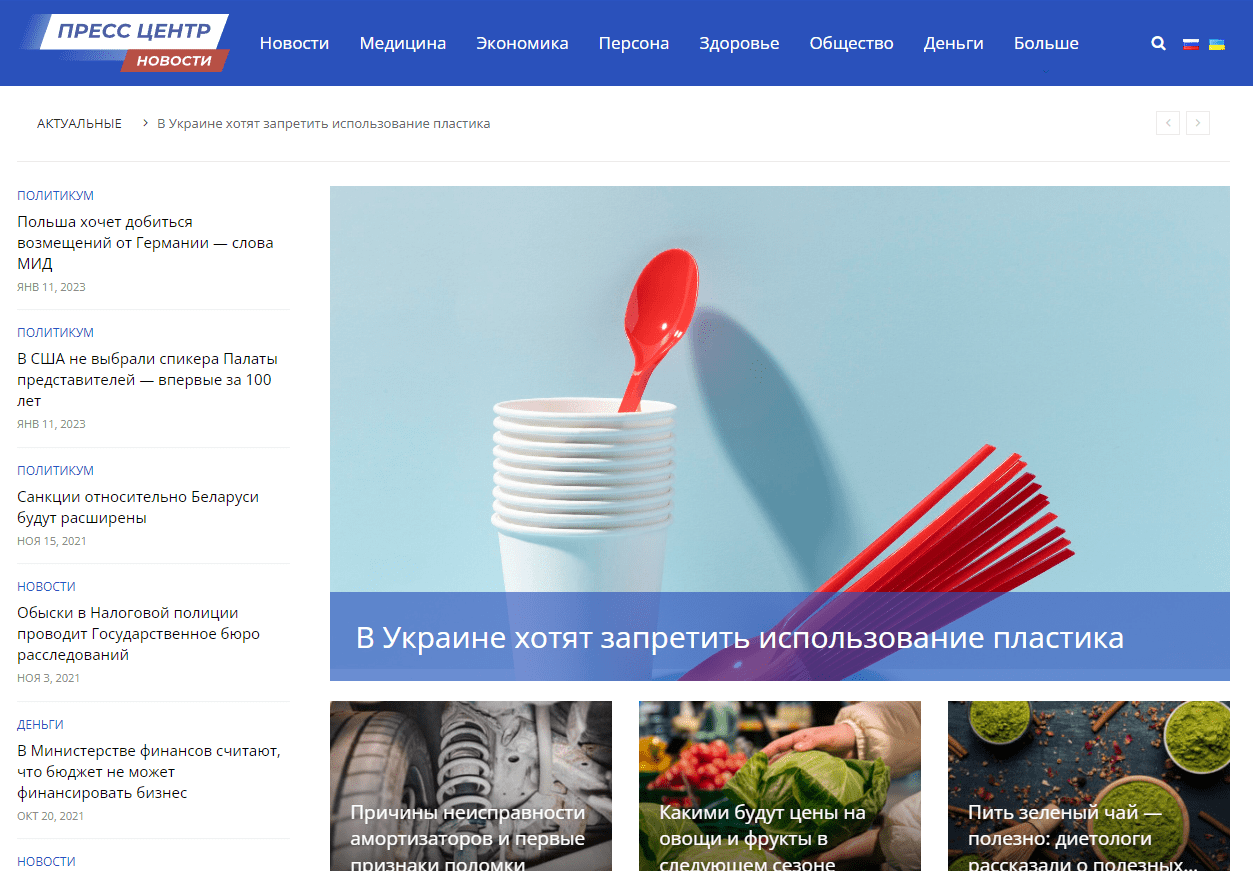Viewport: 1253px width, 871px height.
Task: Show previous ticker headline arrow
Action: (1168, 123)
